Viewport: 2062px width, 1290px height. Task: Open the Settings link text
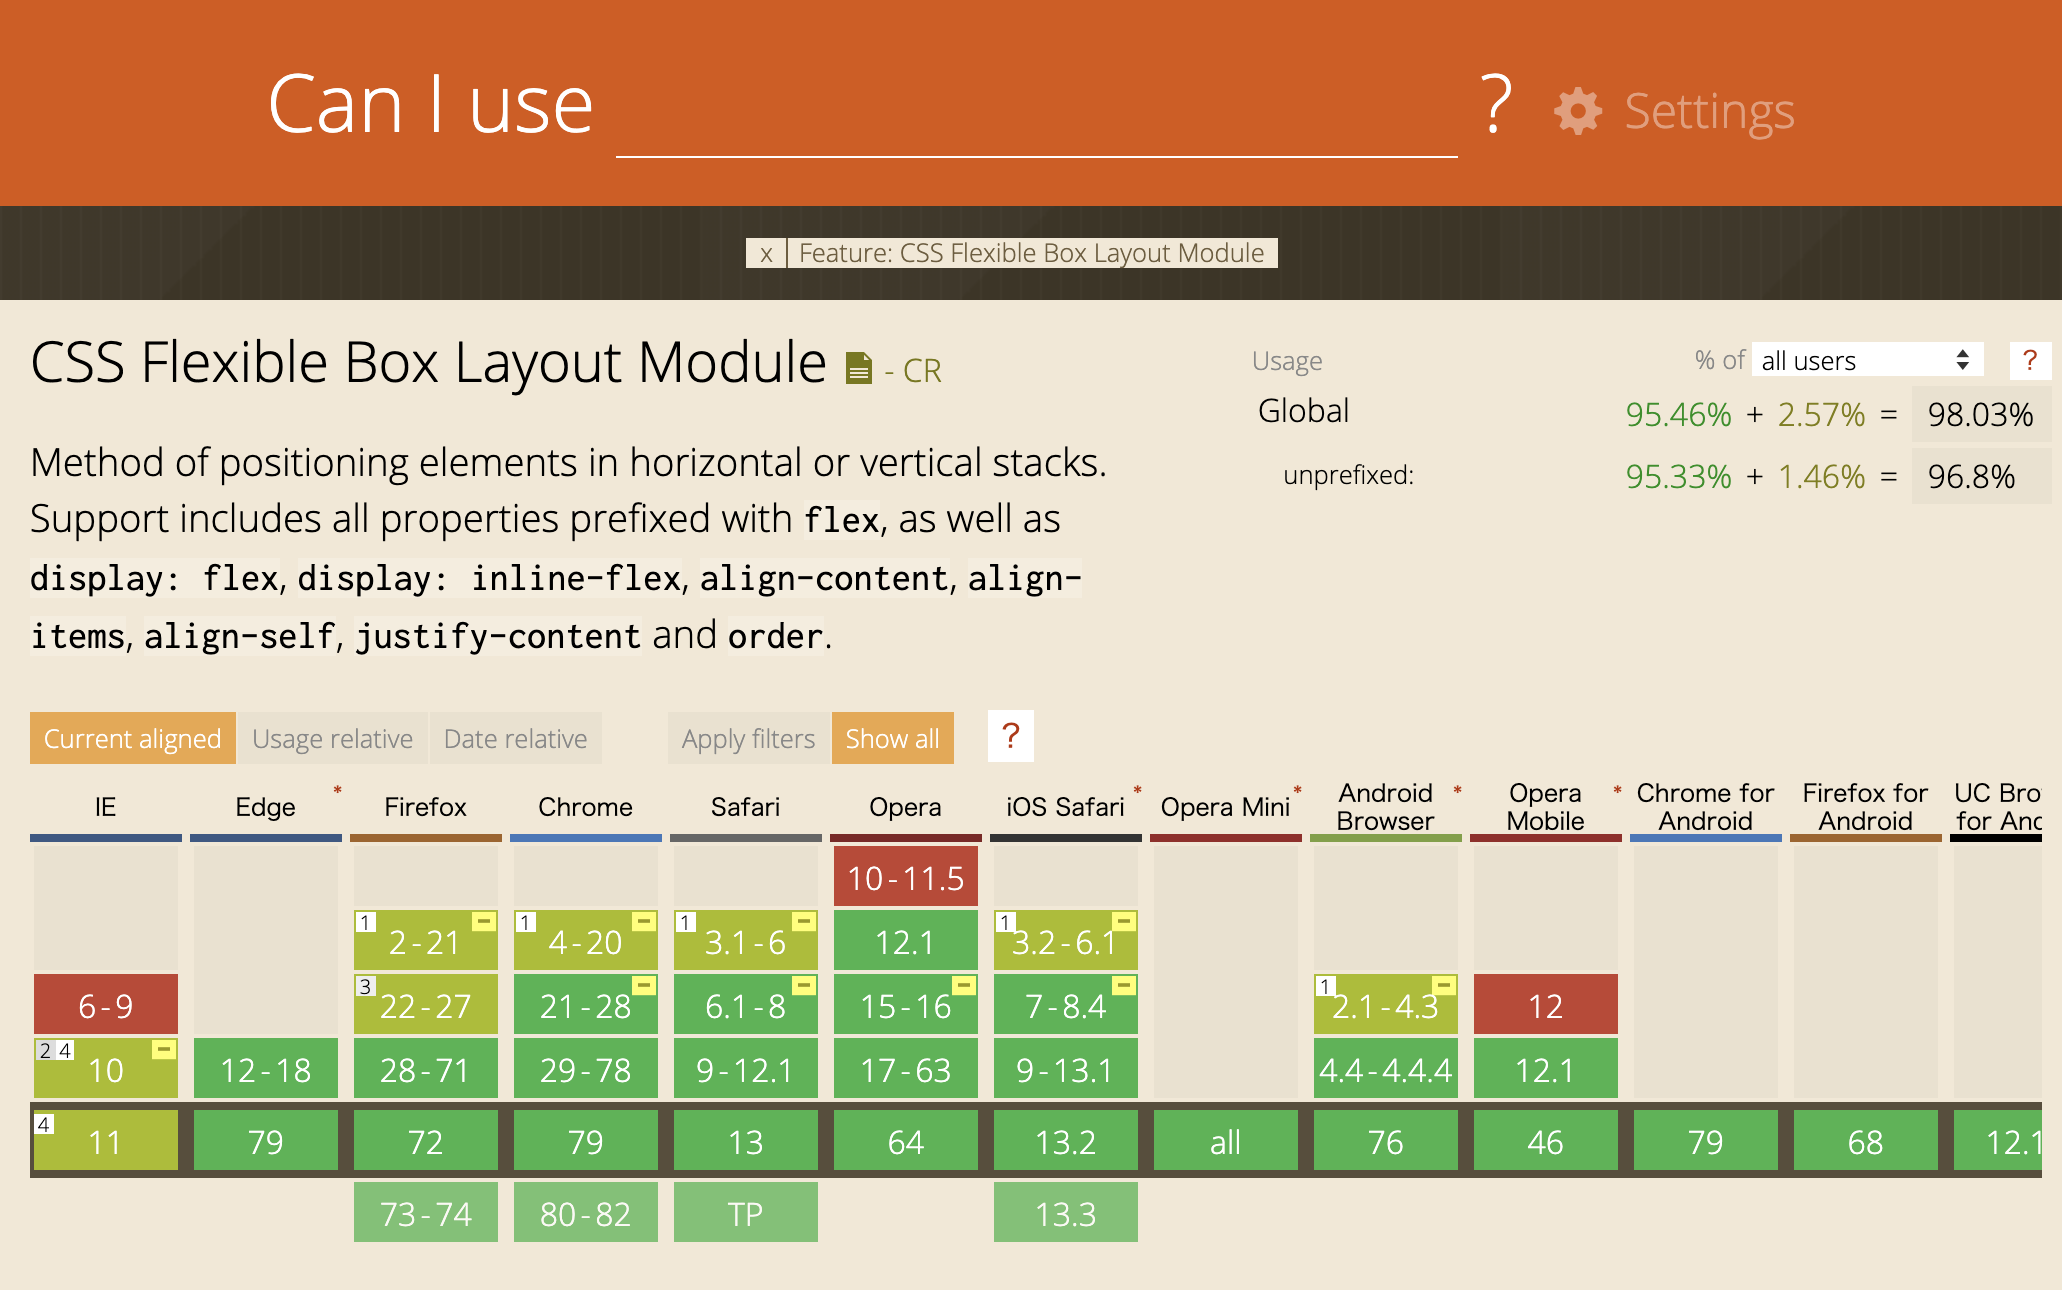pos(1709,111)
